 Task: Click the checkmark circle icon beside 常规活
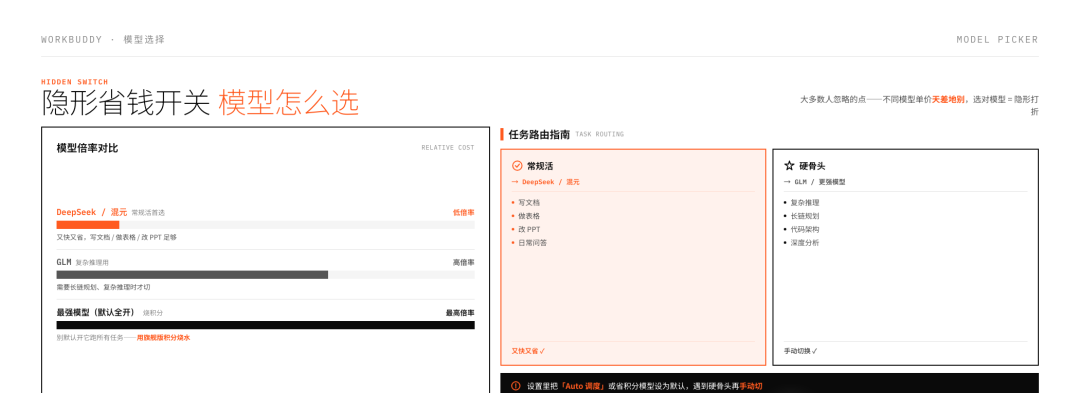coord(517,166)
